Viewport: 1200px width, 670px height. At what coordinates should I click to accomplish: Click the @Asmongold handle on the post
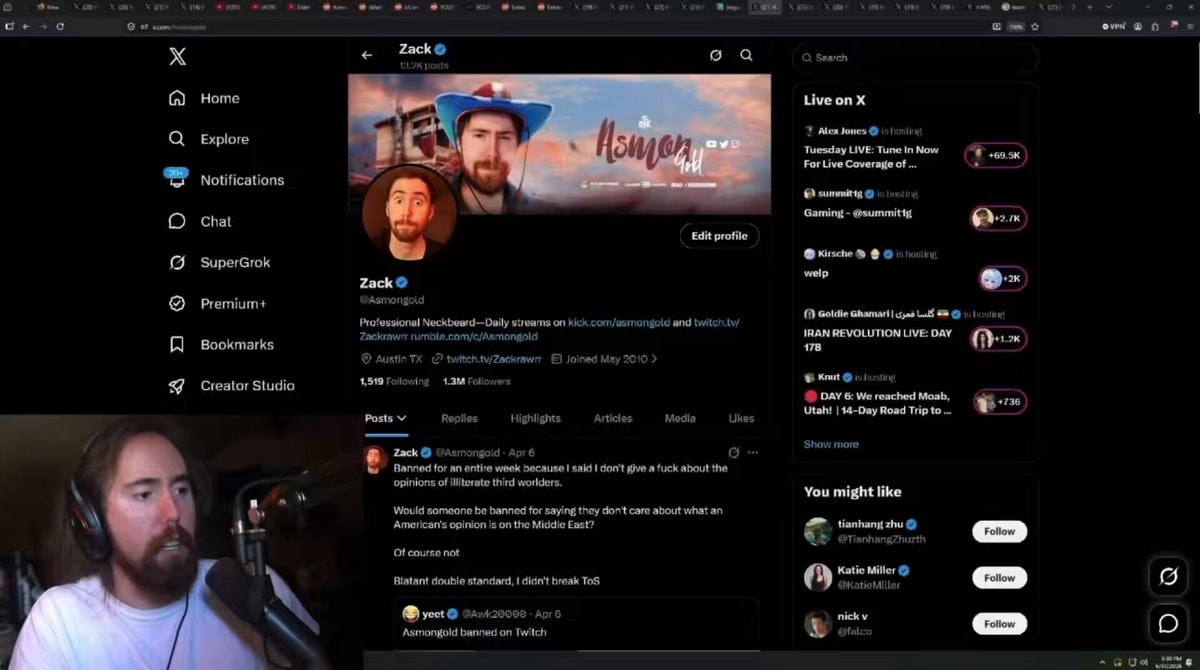[467, 452]
